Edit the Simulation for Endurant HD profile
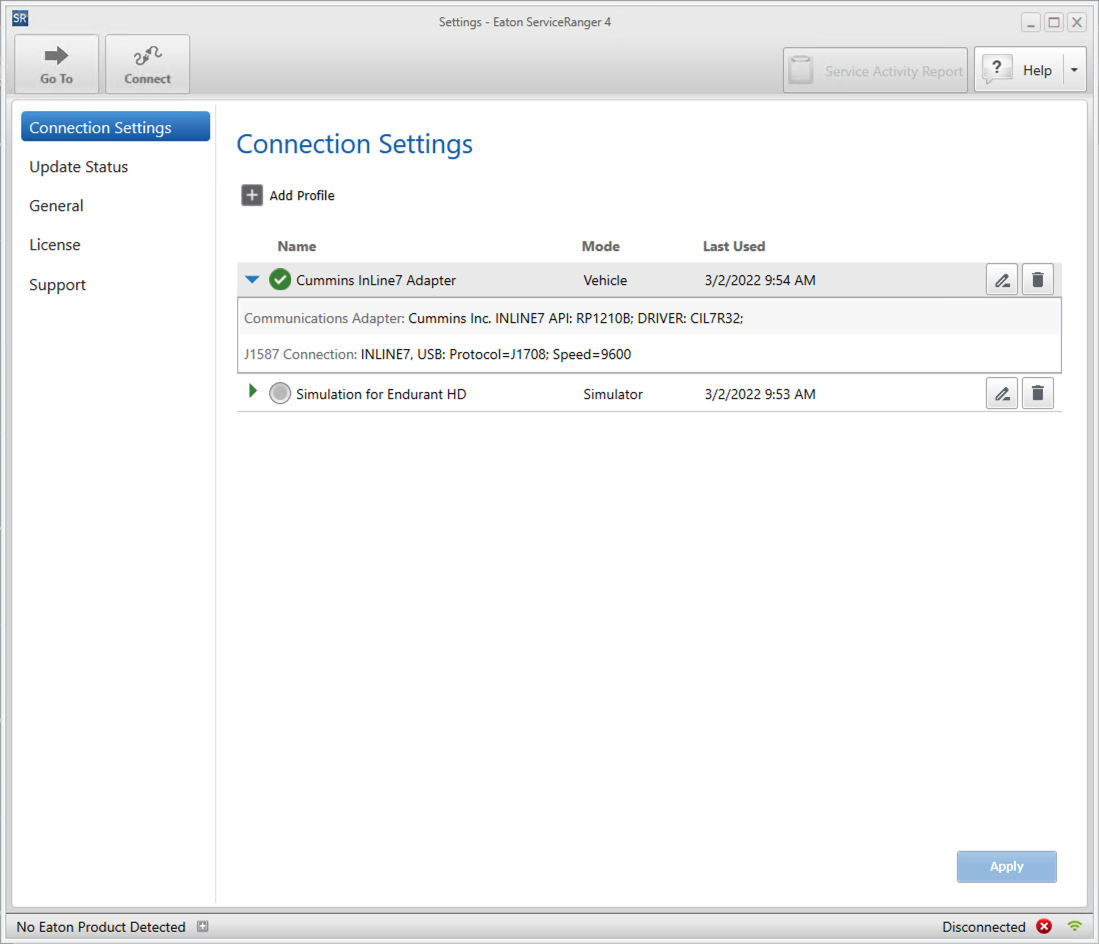The width and height of the screenshot is (1099, 944). [x=1002, y=393]
